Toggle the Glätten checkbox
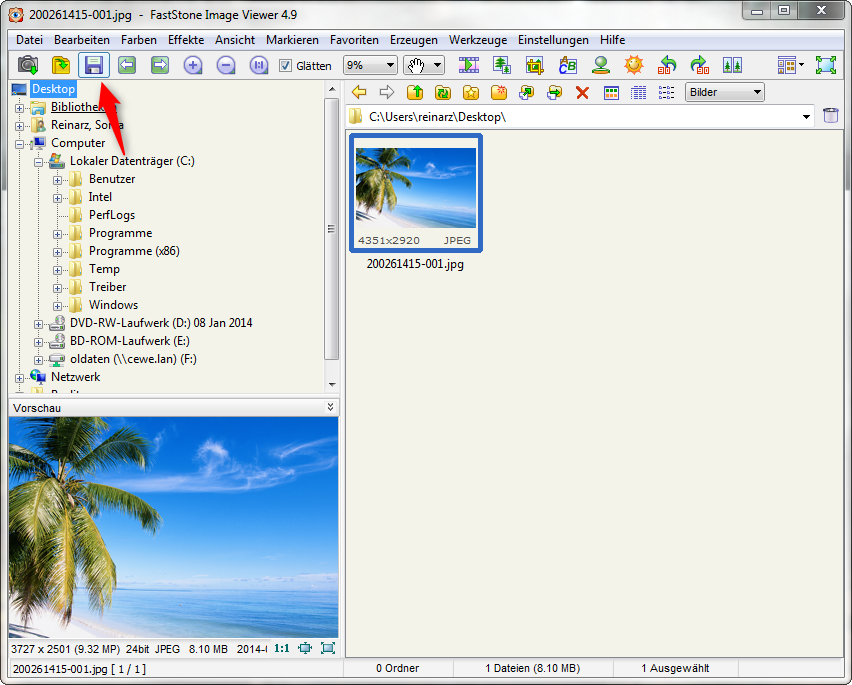 point(286,66)
